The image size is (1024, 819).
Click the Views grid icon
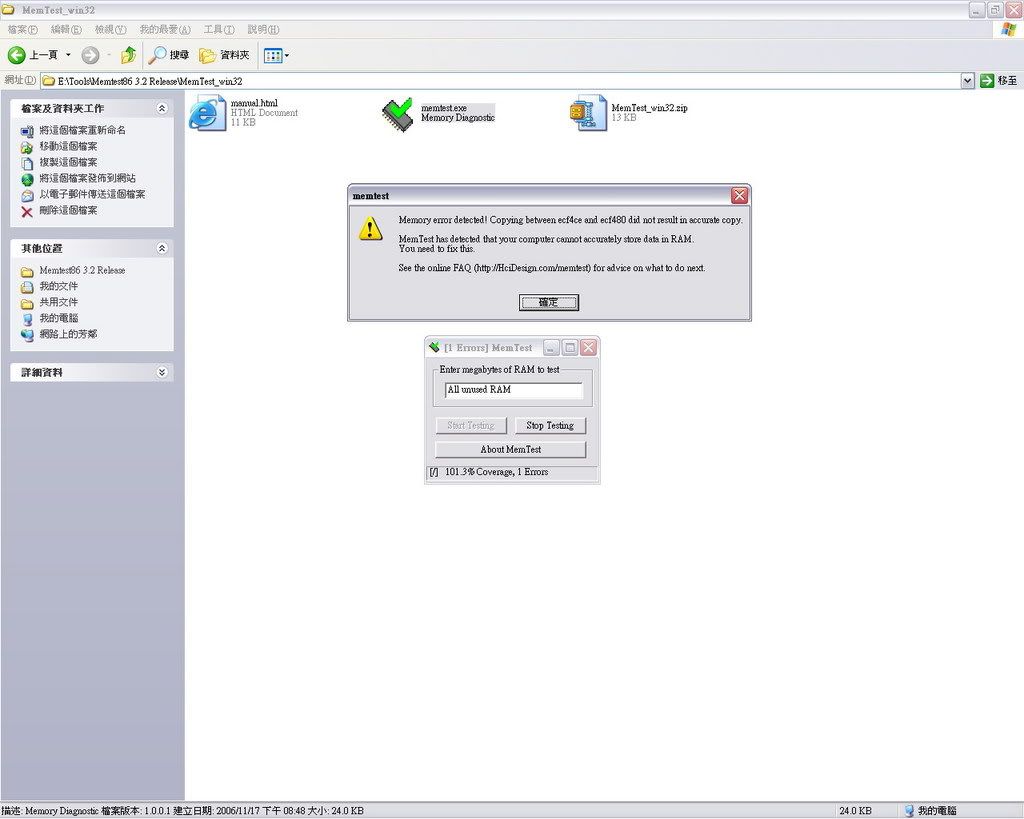tap(272, 56)
